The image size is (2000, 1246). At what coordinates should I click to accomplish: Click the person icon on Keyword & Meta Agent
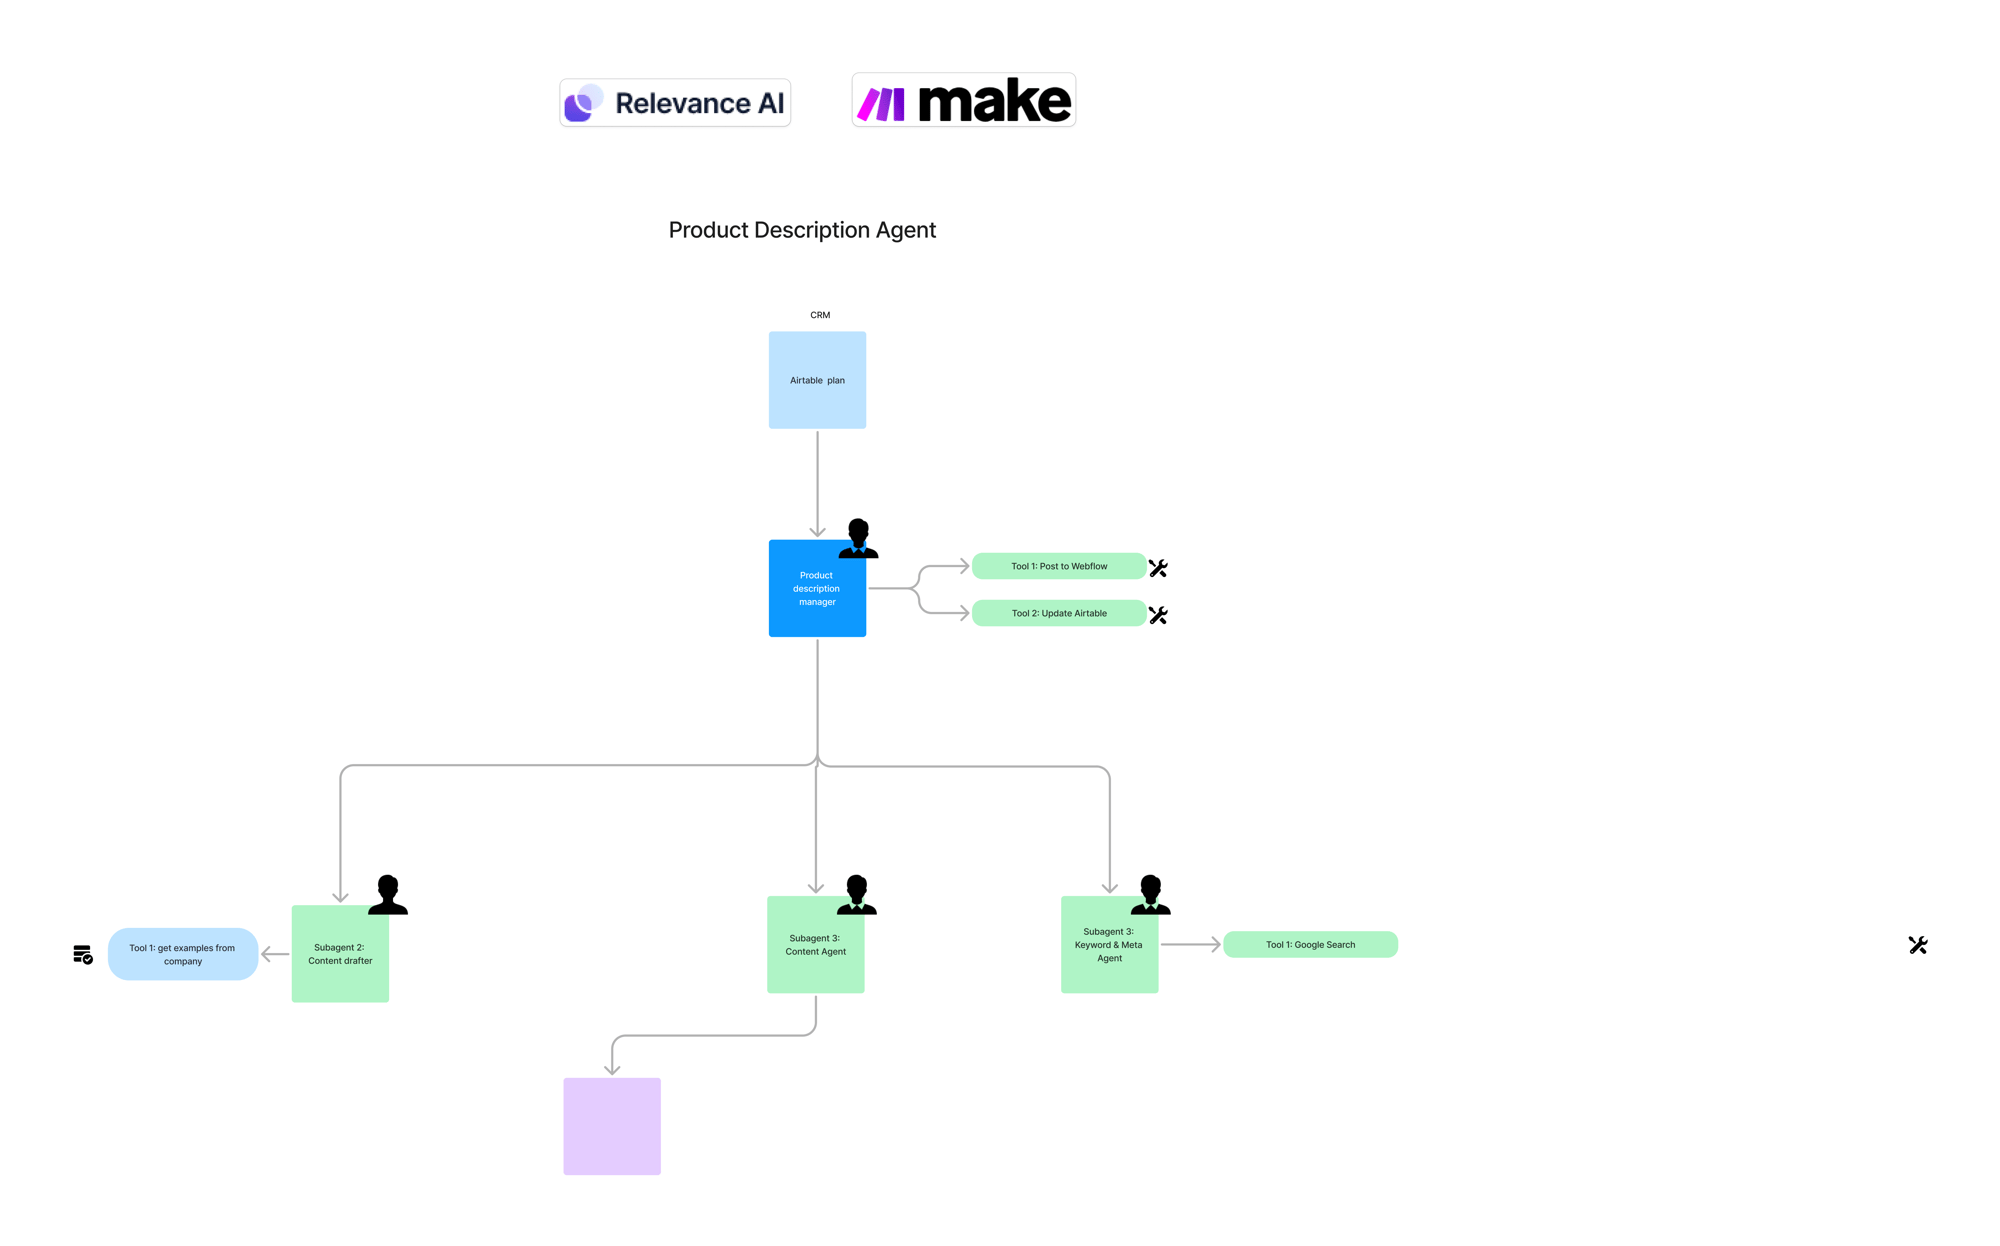1151,894
